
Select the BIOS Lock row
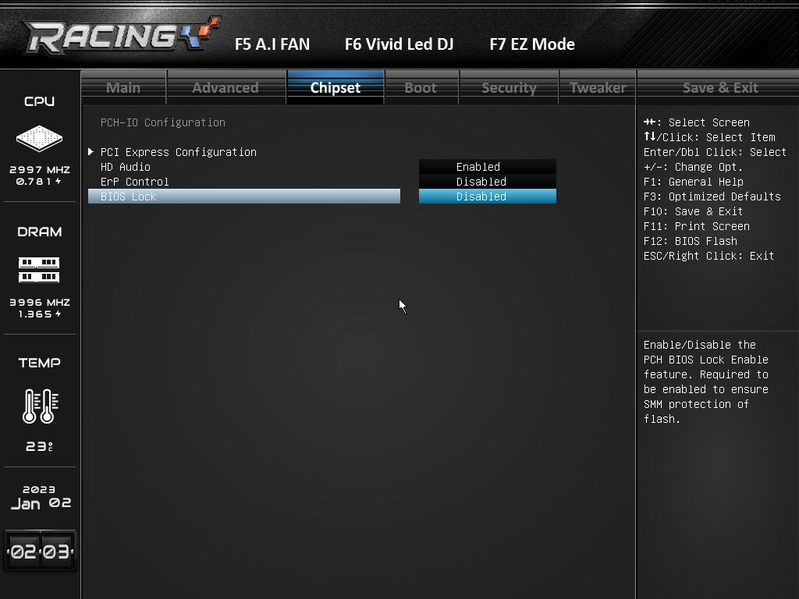pyautogui.click(x=244, y=197)
